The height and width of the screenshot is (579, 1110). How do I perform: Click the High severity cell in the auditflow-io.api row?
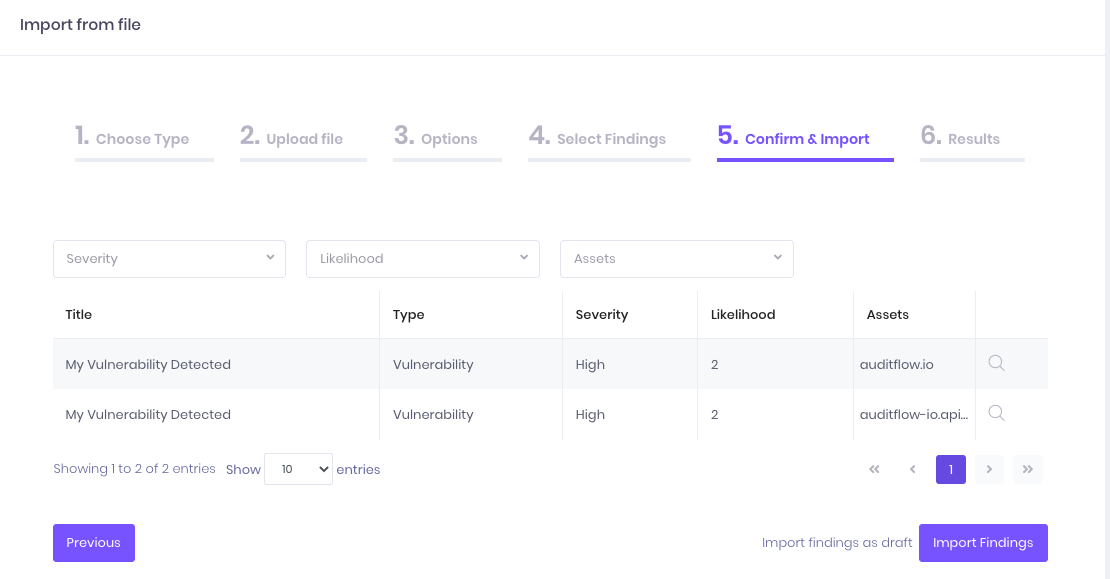(630, 415)
